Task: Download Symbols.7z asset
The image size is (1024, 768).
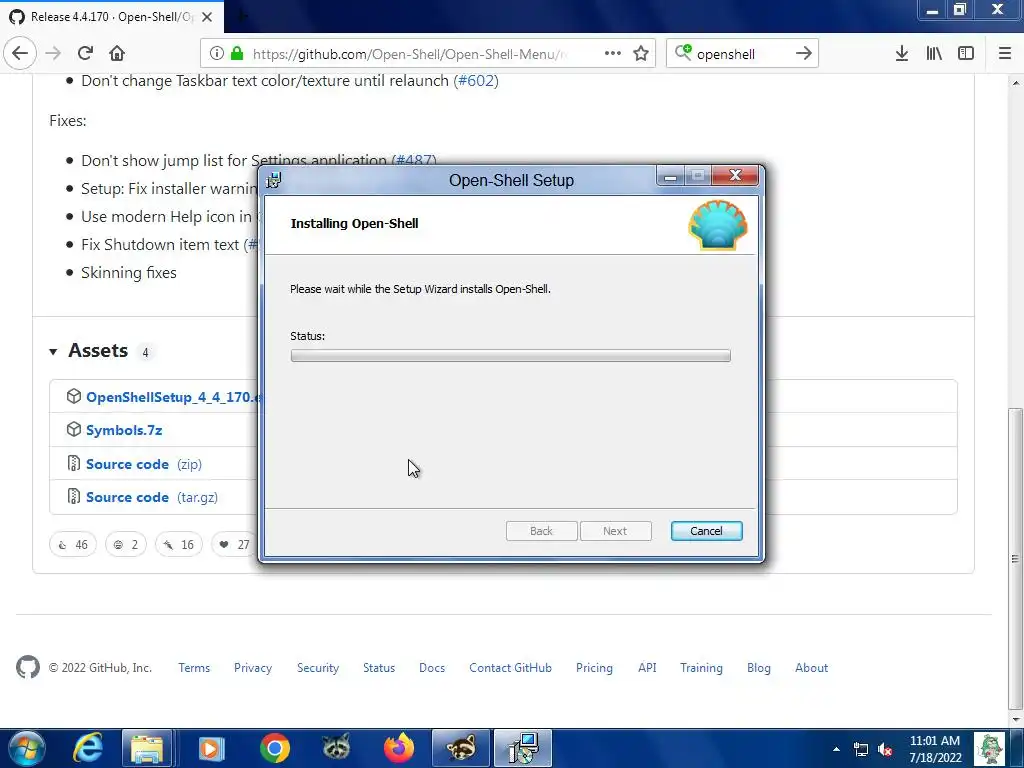Action: point(124,430)
